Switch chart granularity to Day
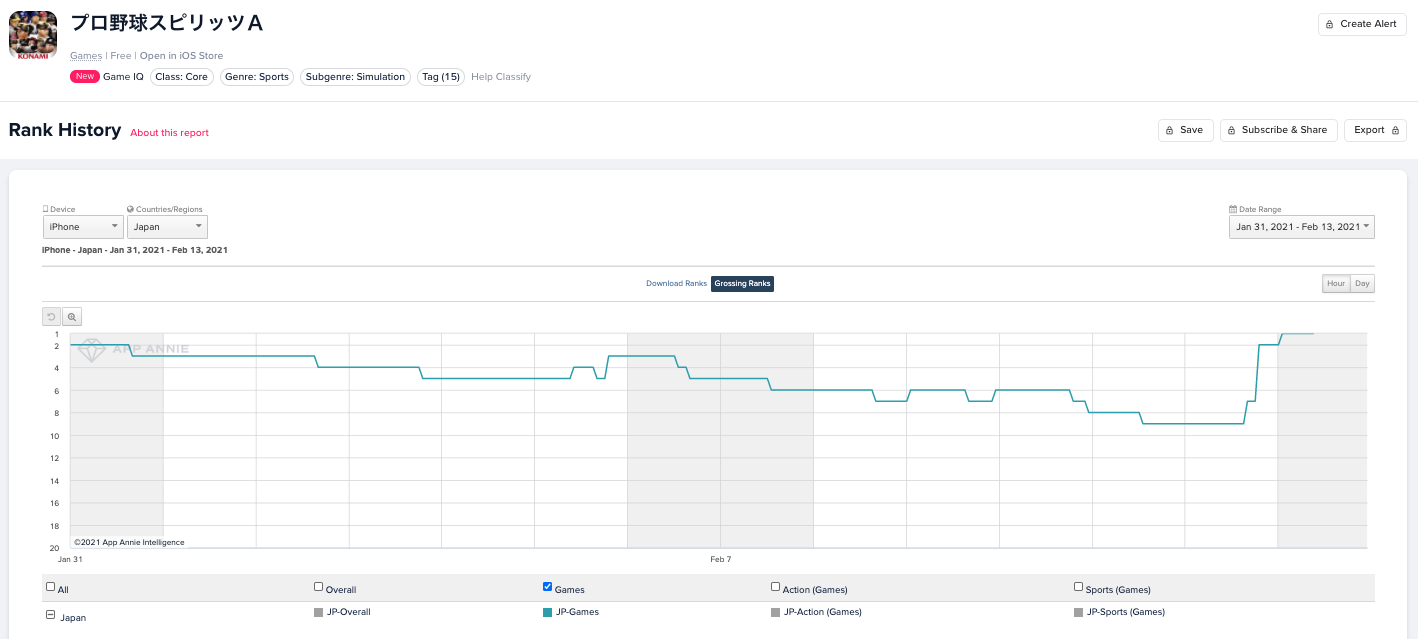 [1362, 284]
